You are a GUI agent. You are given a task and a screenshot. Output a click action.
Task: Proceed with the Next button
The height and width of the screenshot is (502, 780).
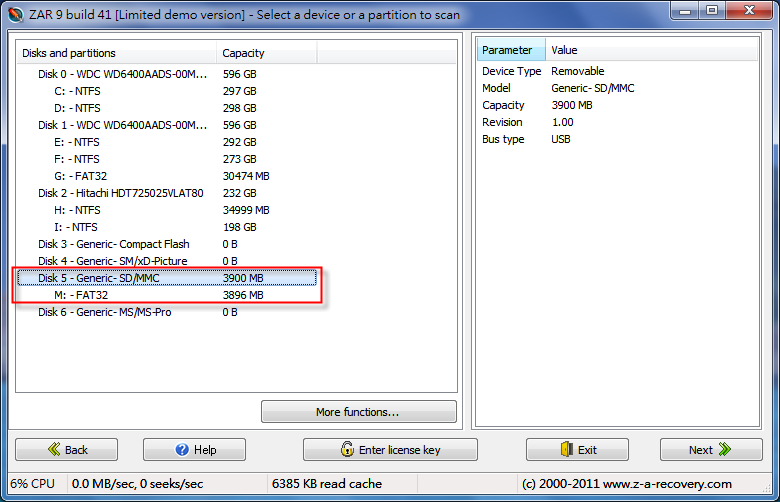pyautogui.click(x=711, y=450)
